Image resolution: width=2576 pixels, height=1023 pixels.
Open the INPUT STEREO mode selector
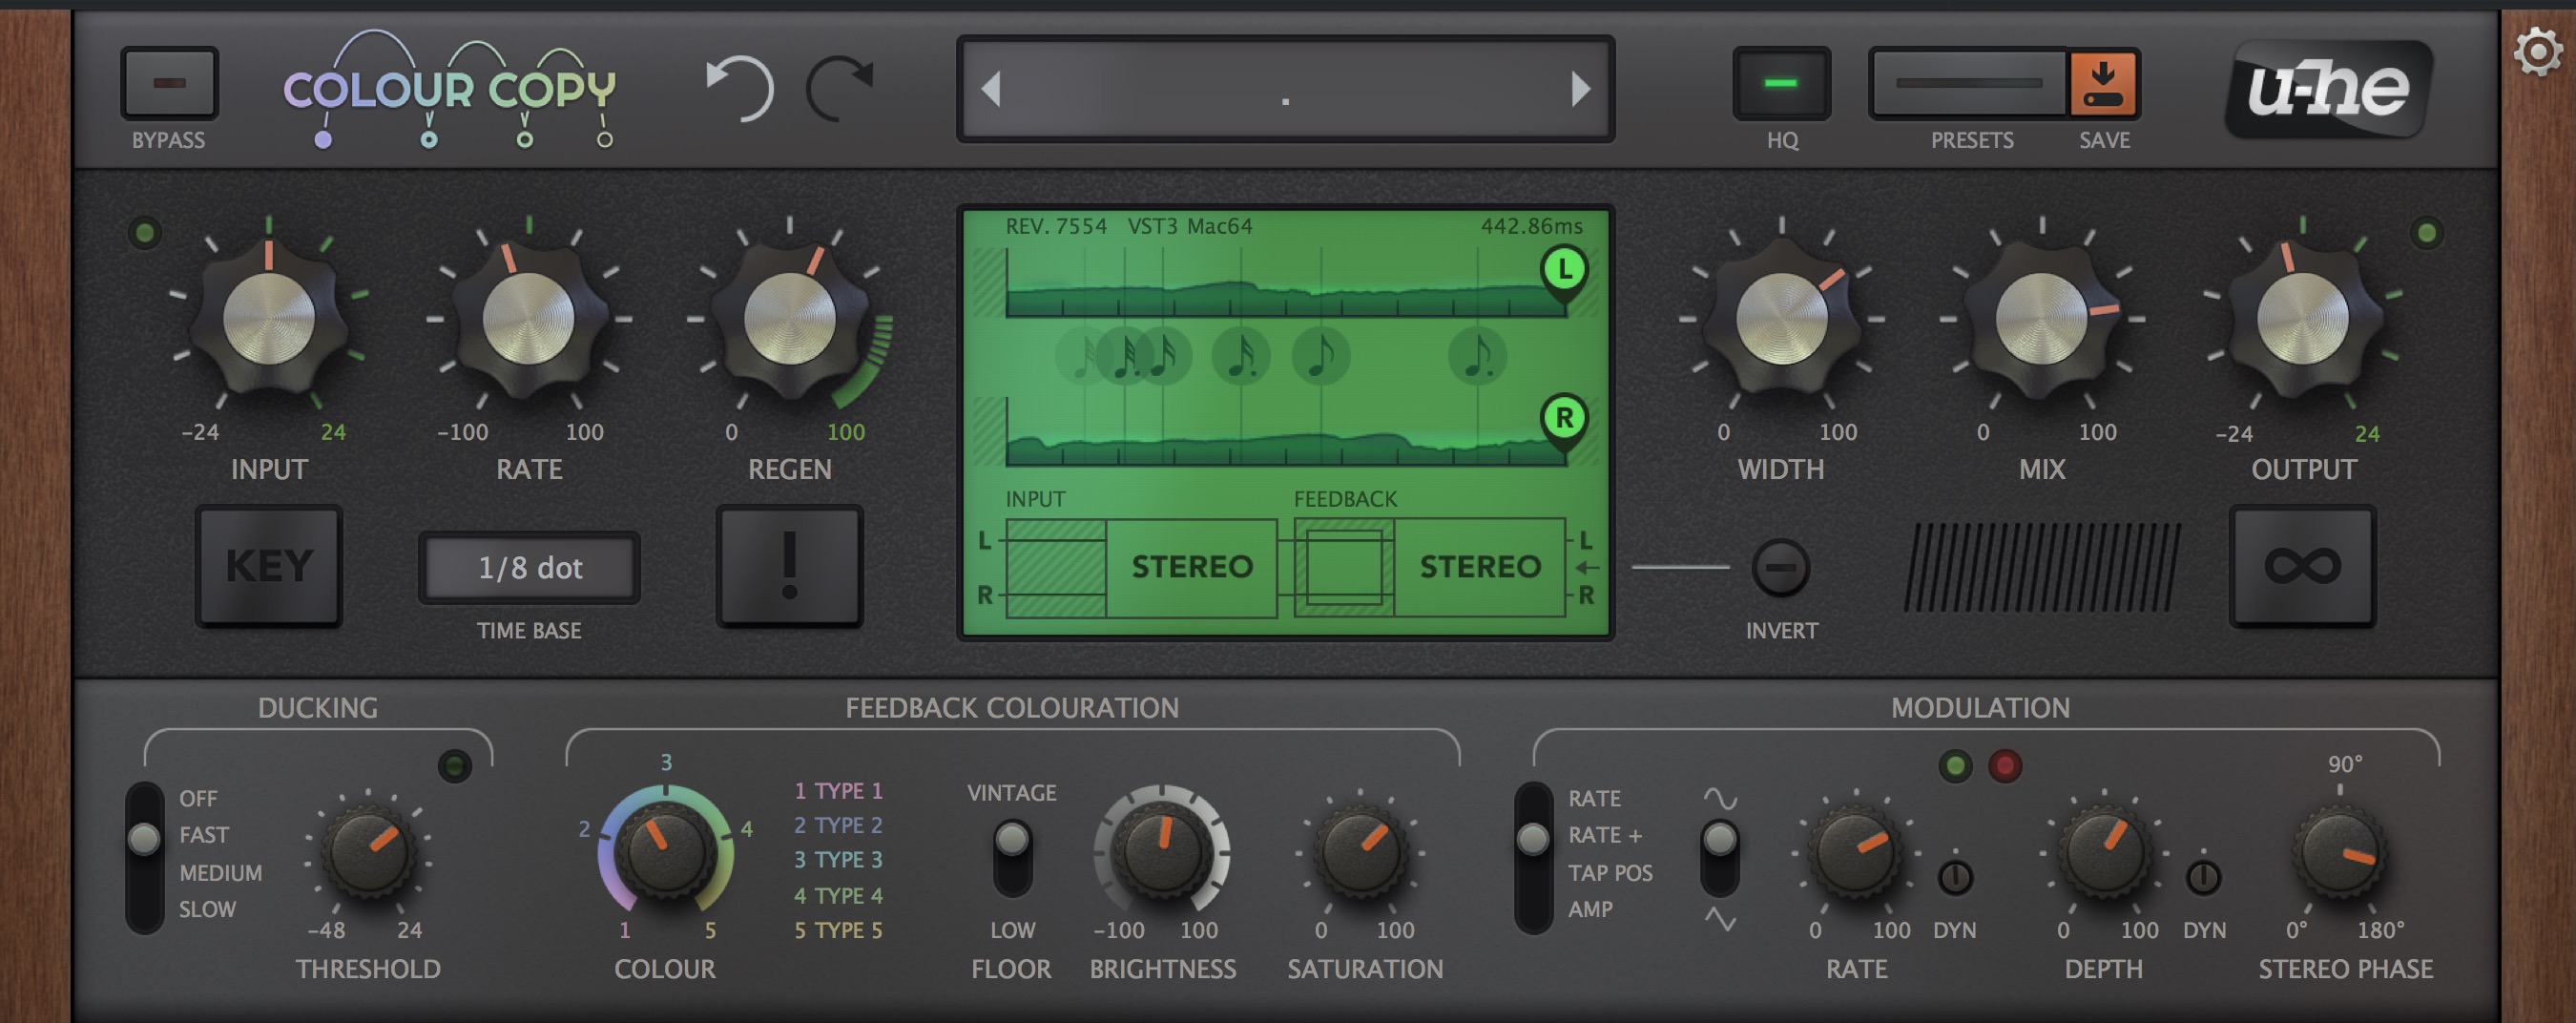pyautogui.click(x=1191, y=567)
